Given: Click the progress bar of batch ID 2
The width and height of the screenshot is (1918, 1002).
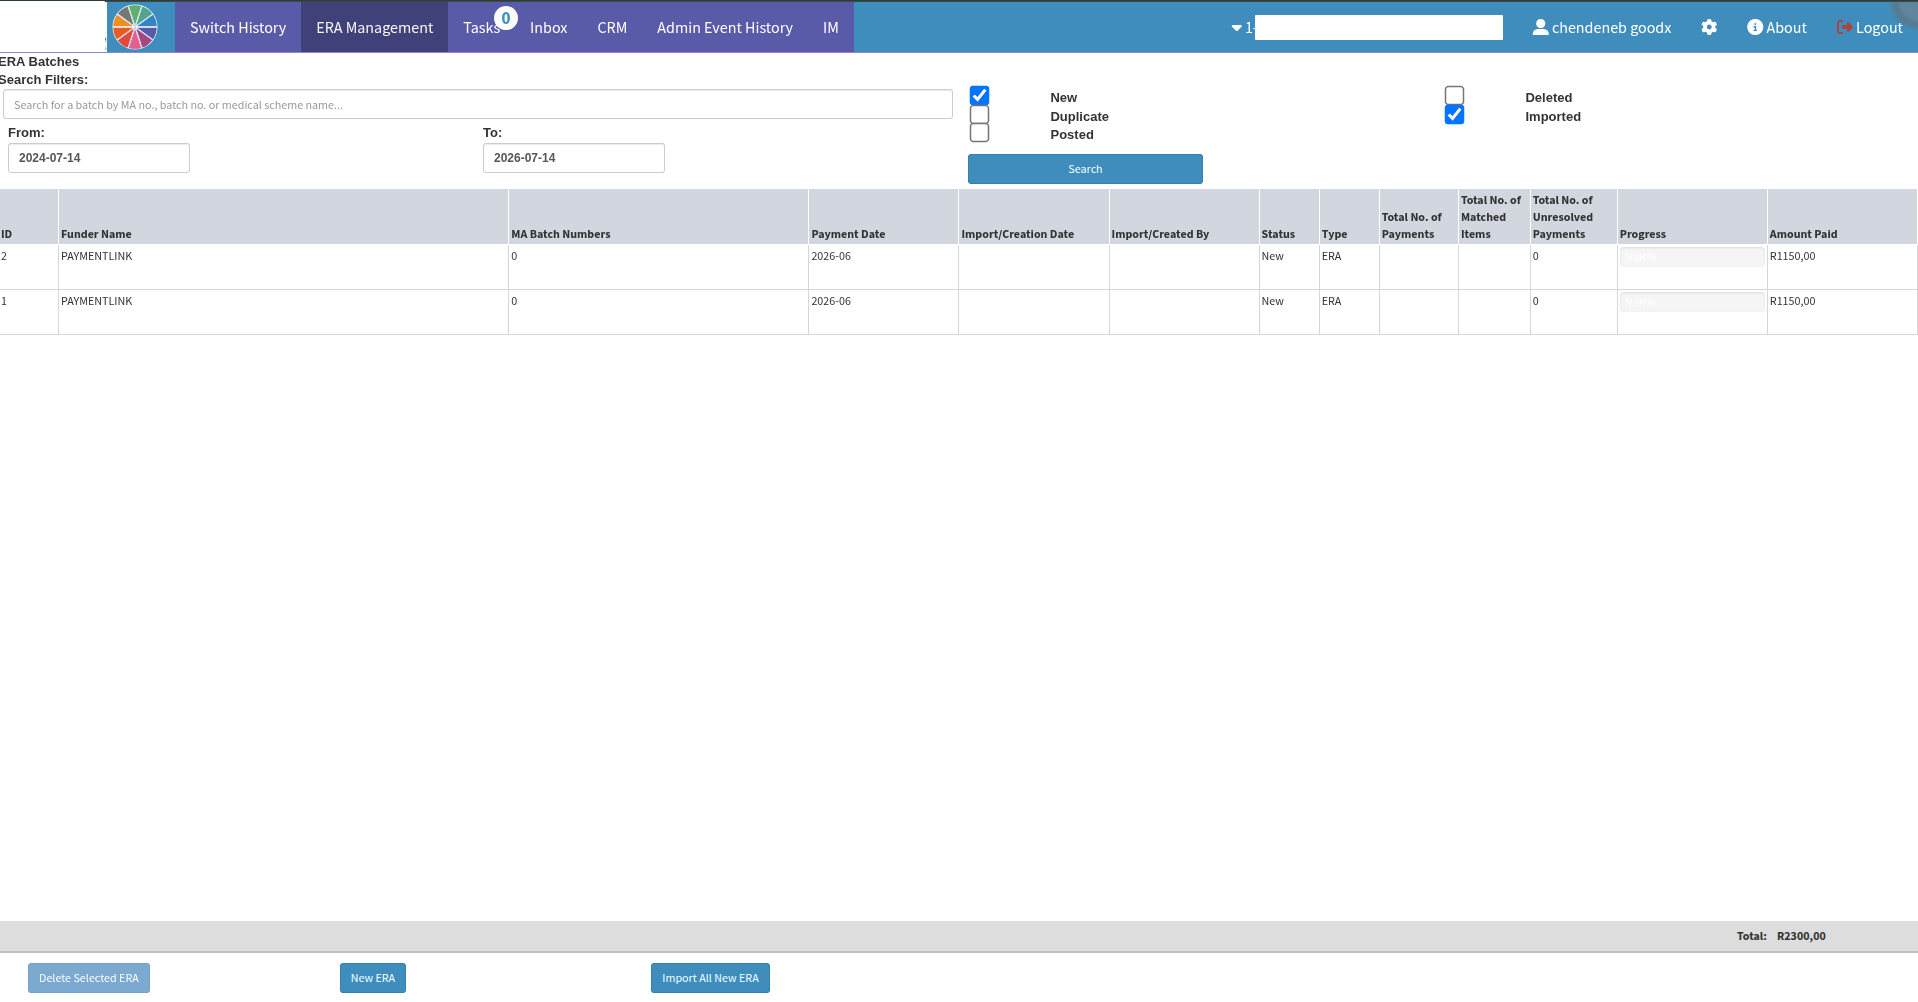Looking at the screenshot, I should tap(1692, 257).
